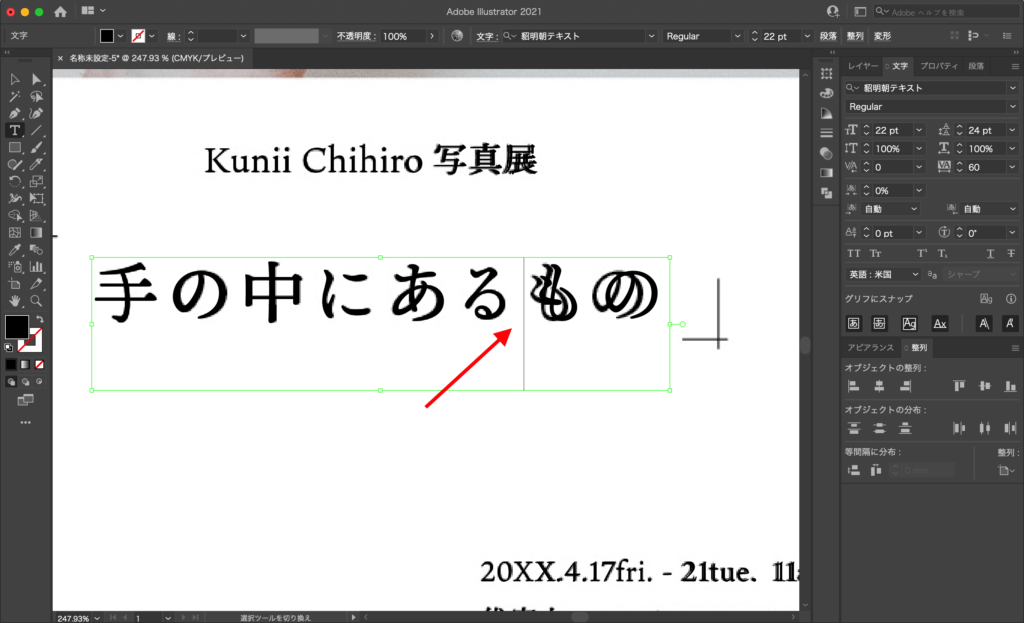Viewport: 1024px width, 623px height.
Task: Open leading 24 pt dropdown
Action: click(x=1012, y=130)
